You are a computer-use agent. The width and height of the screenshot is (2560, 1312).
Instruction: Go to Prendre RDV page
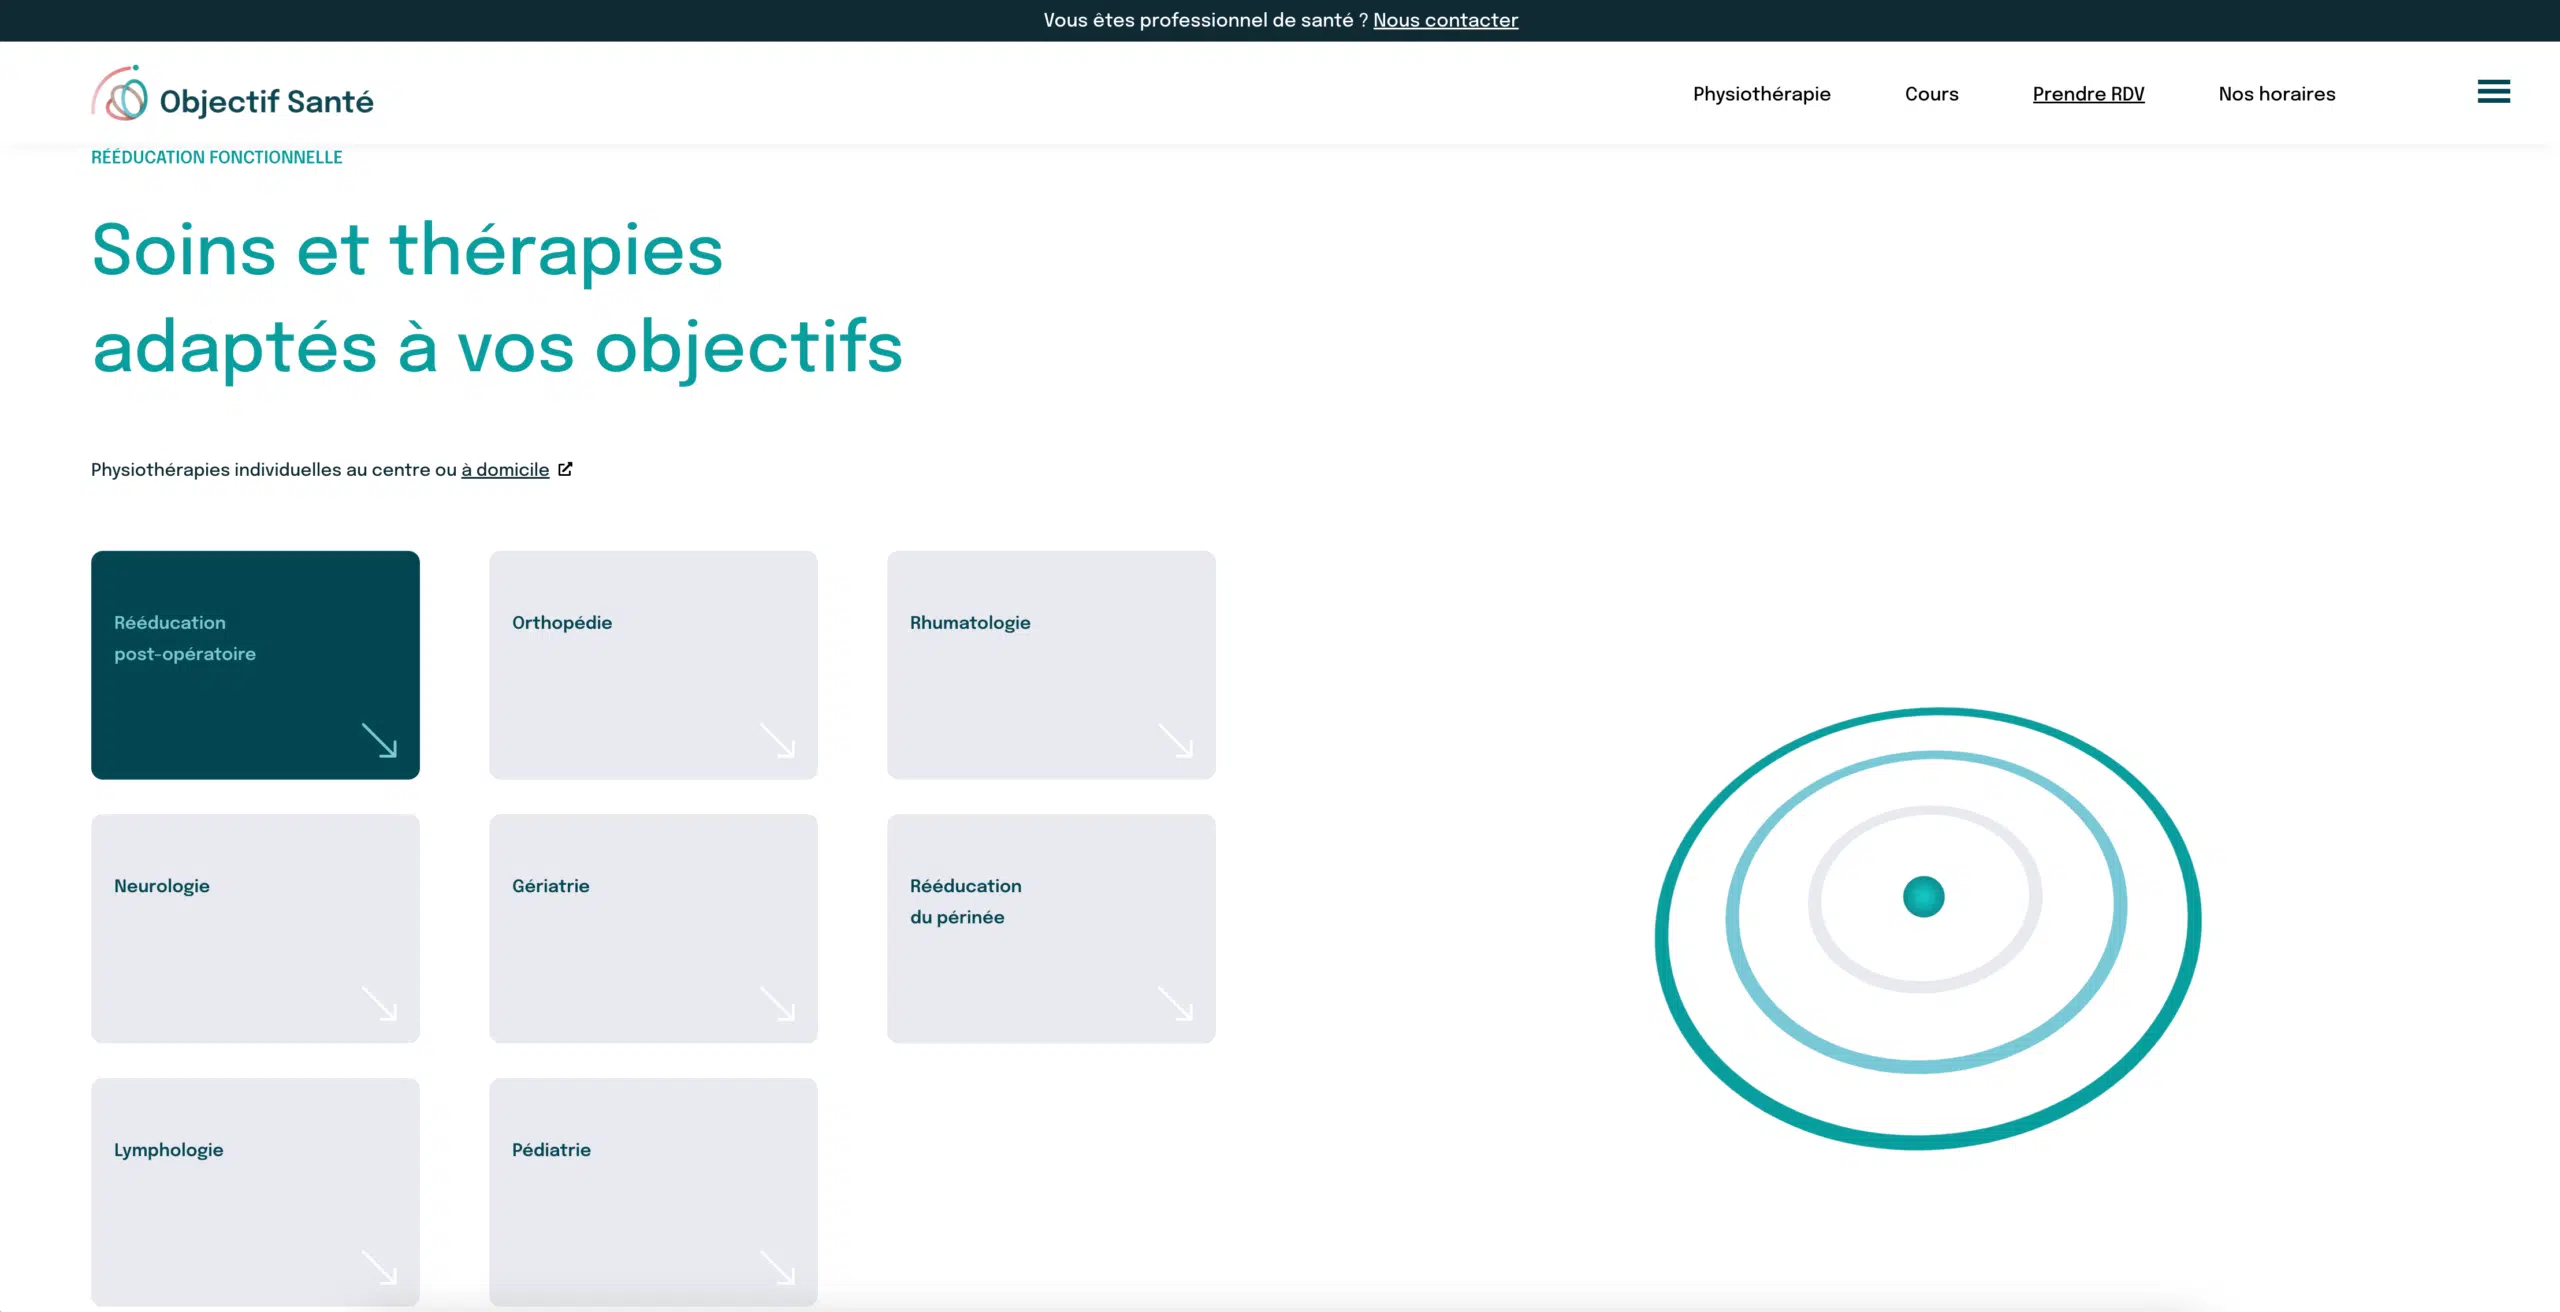point(2088,94)
